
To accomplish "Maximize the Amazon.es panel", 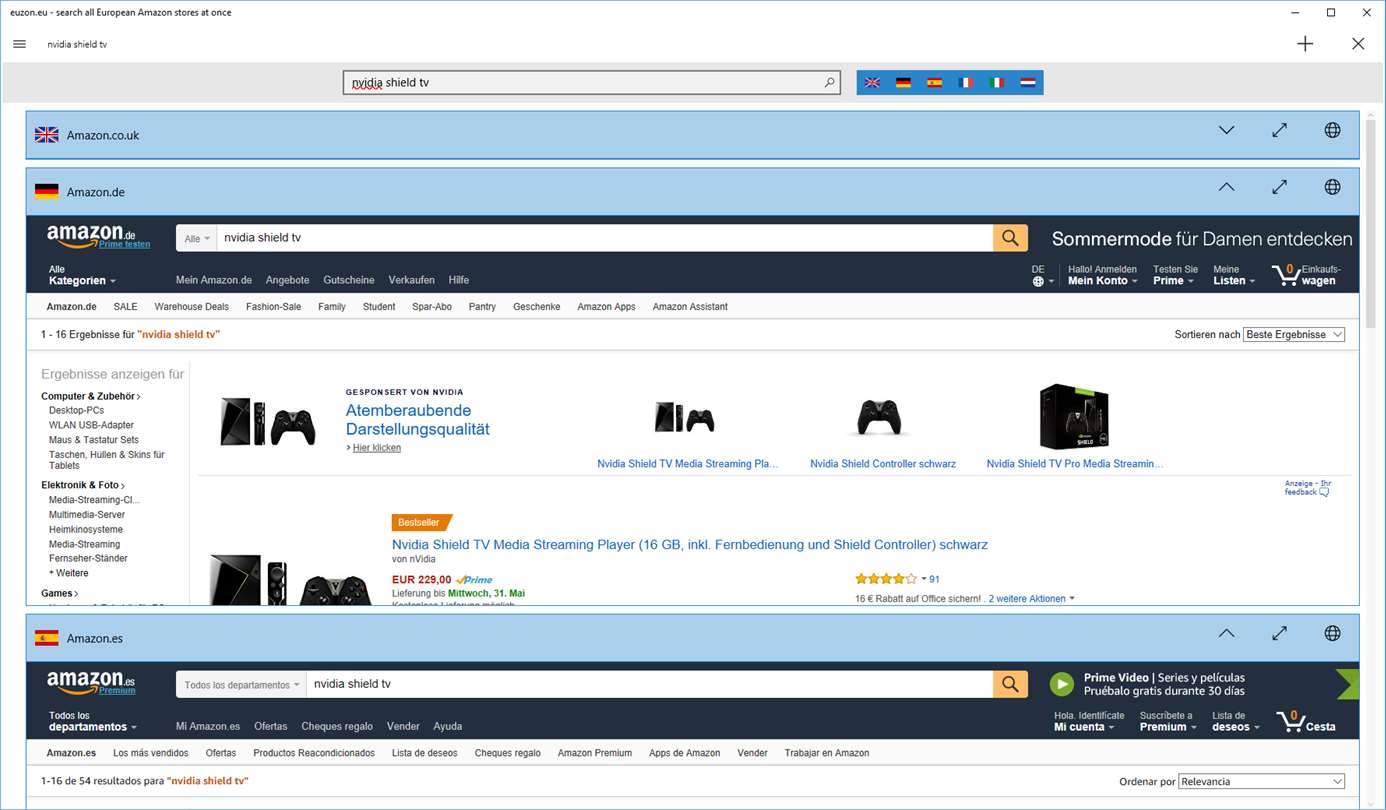I will pyautogui.click(x=1280, y=633).
